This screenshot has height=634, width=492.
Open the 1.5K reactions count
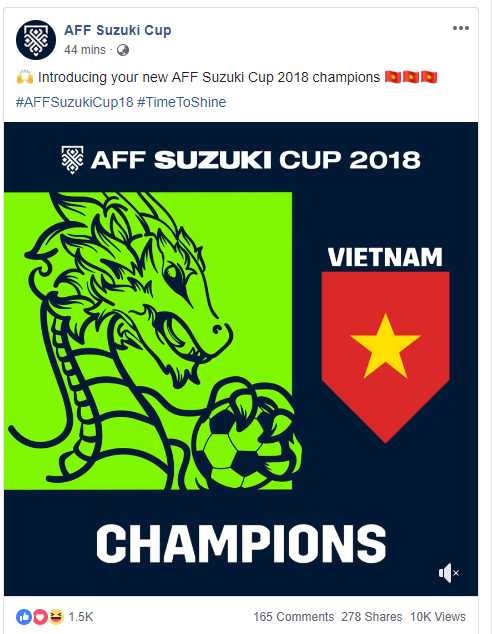click(81, 617)
